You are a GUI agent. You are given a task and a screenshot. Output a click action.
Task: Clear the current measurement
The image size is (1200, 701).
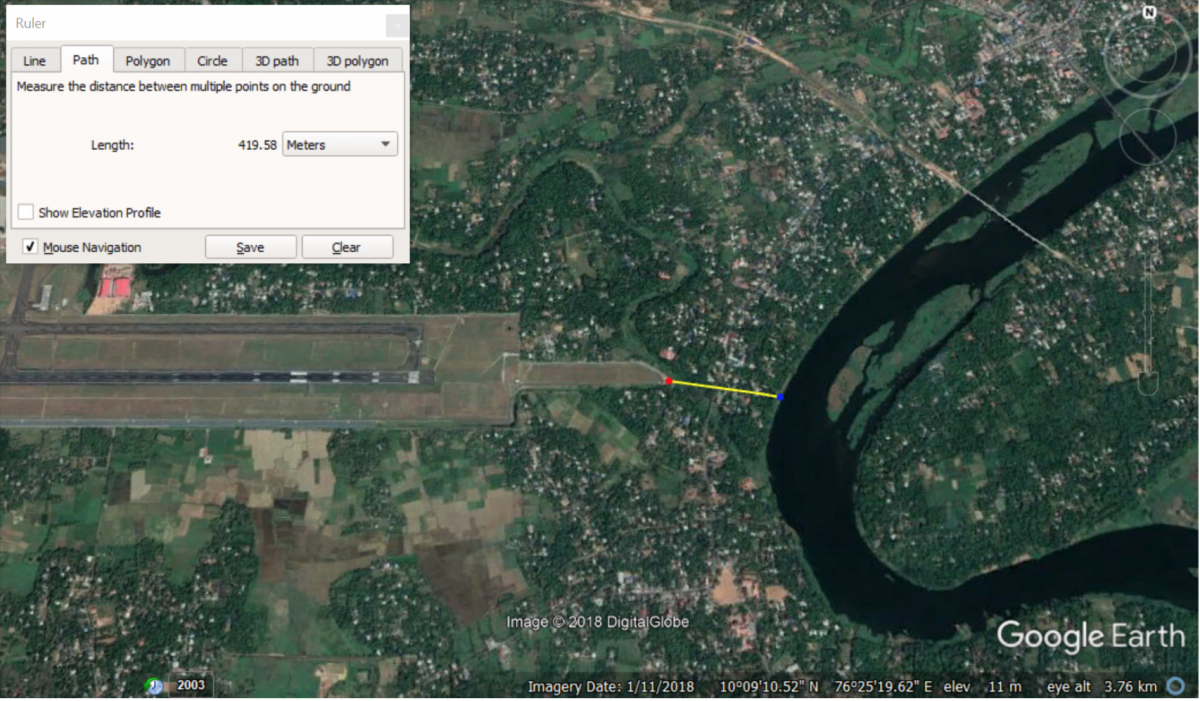[347, 246]
